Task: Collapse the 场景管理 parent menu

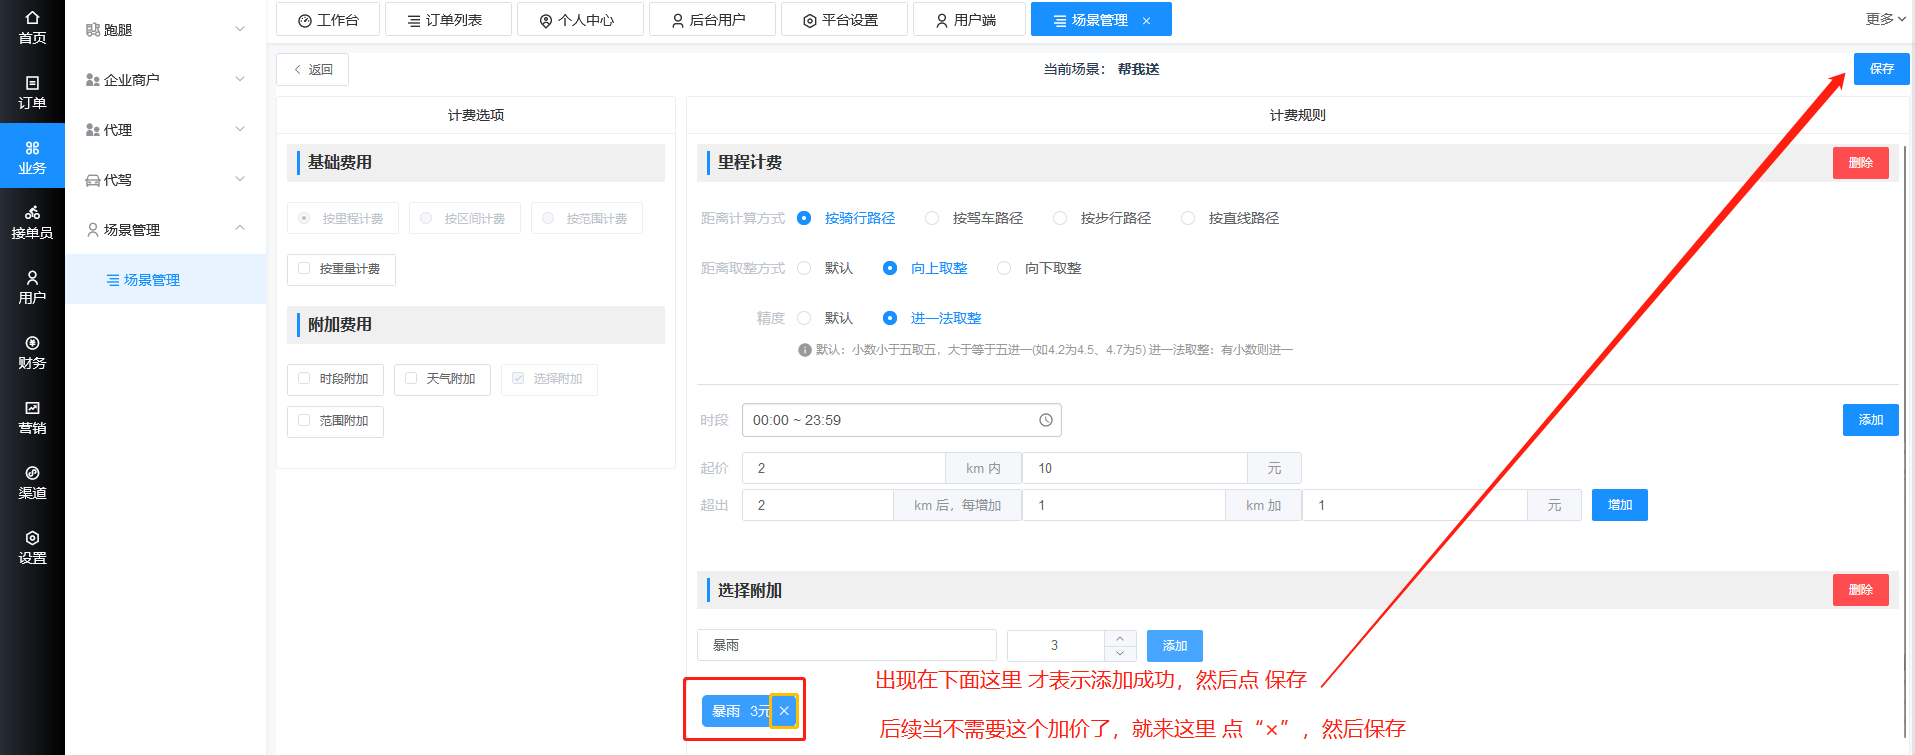Action: [x=166, y=230]
